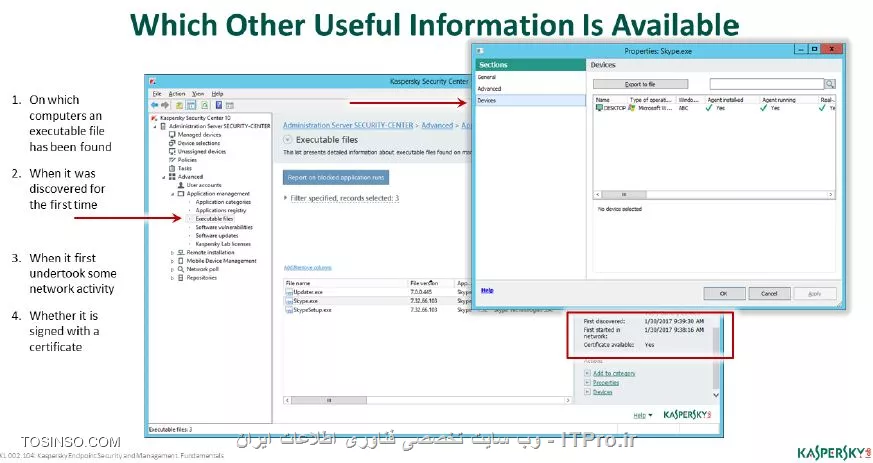873x463 pixels.
Task: Click the Properties action link
Action: tap(606, 383)
